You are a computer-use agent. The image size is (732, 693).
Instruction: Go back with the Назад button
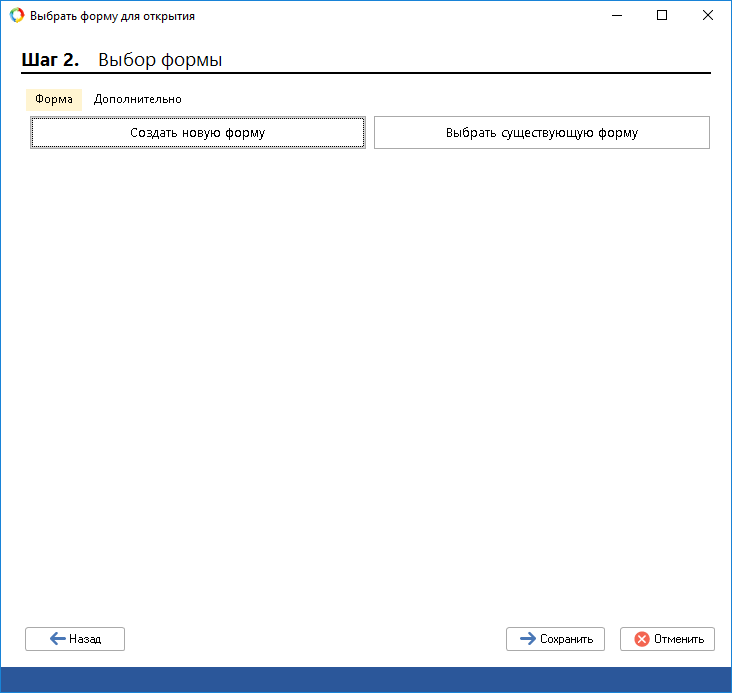[75, 639]
